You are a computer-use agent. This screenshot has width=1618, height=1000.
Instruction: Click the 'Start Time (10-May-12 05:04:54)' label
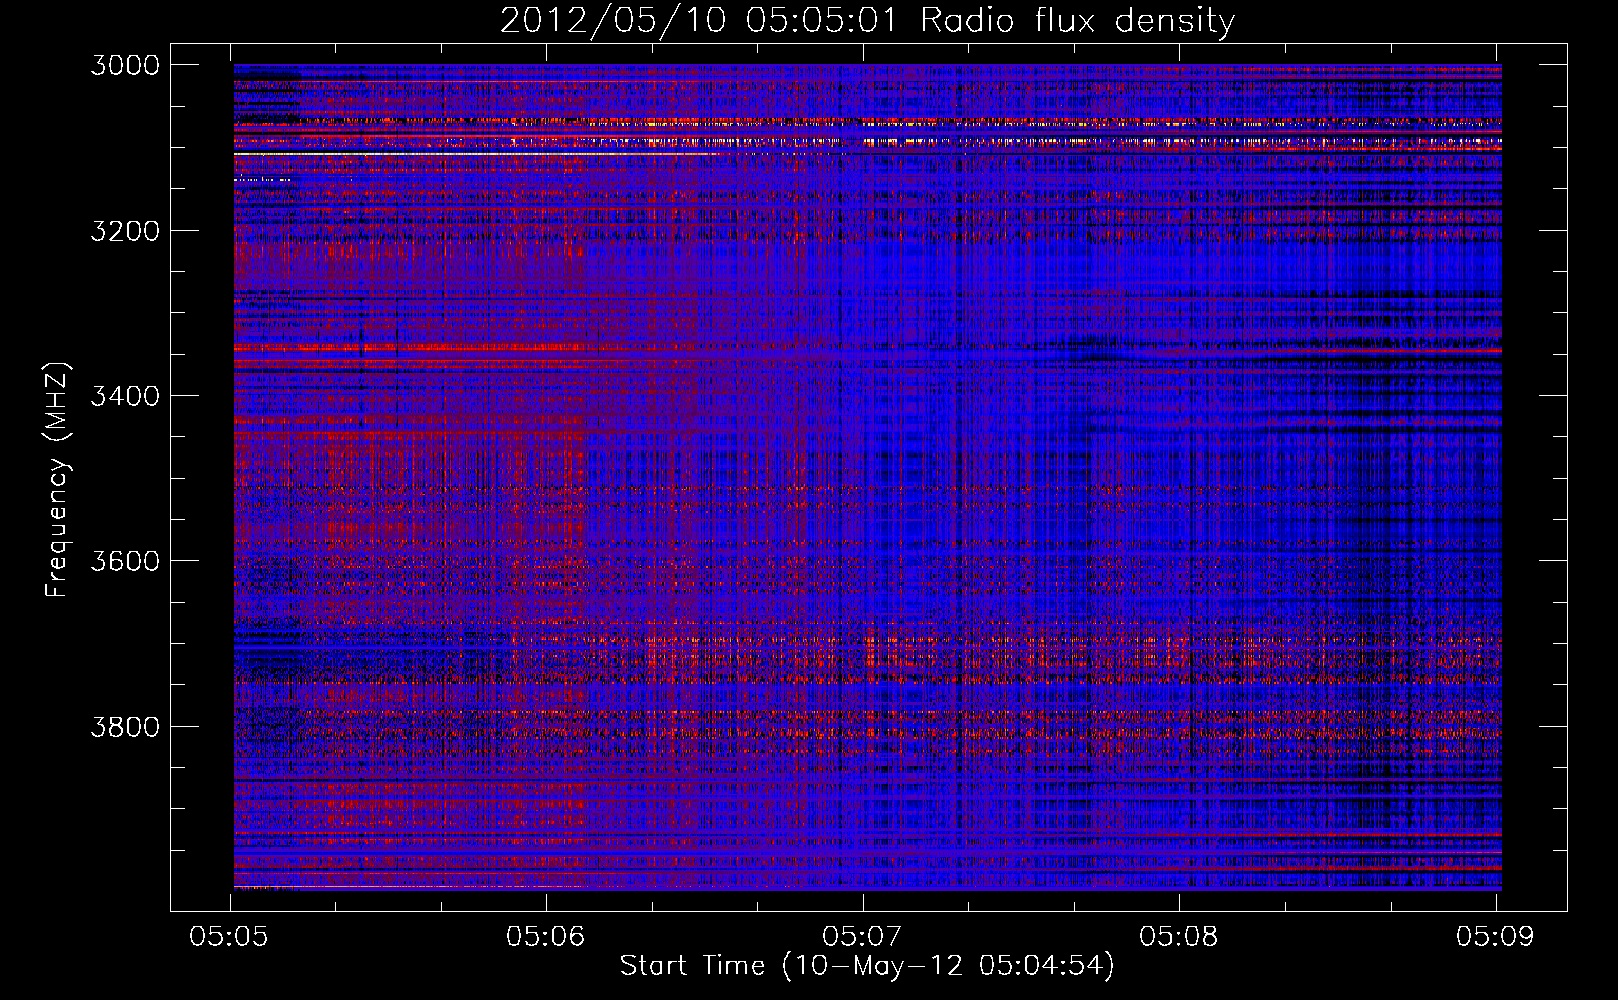867,966
